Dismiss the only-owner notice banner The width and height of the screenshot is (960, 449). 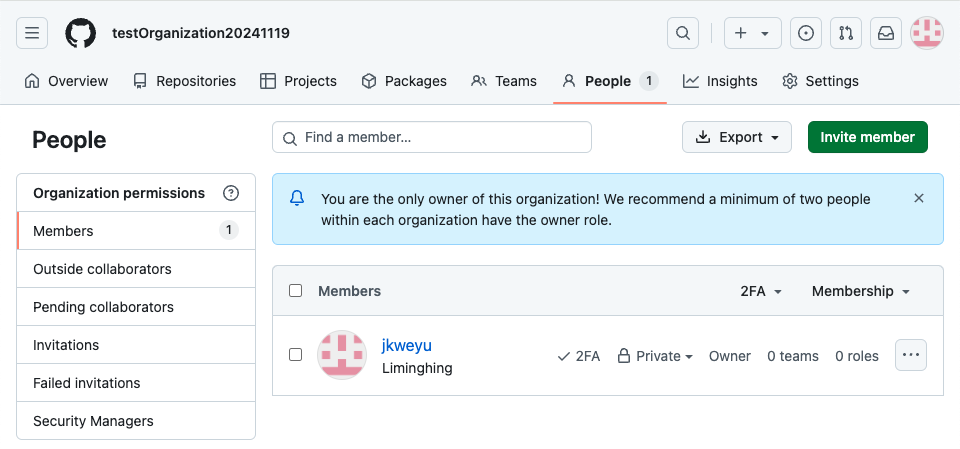point(919,198)
